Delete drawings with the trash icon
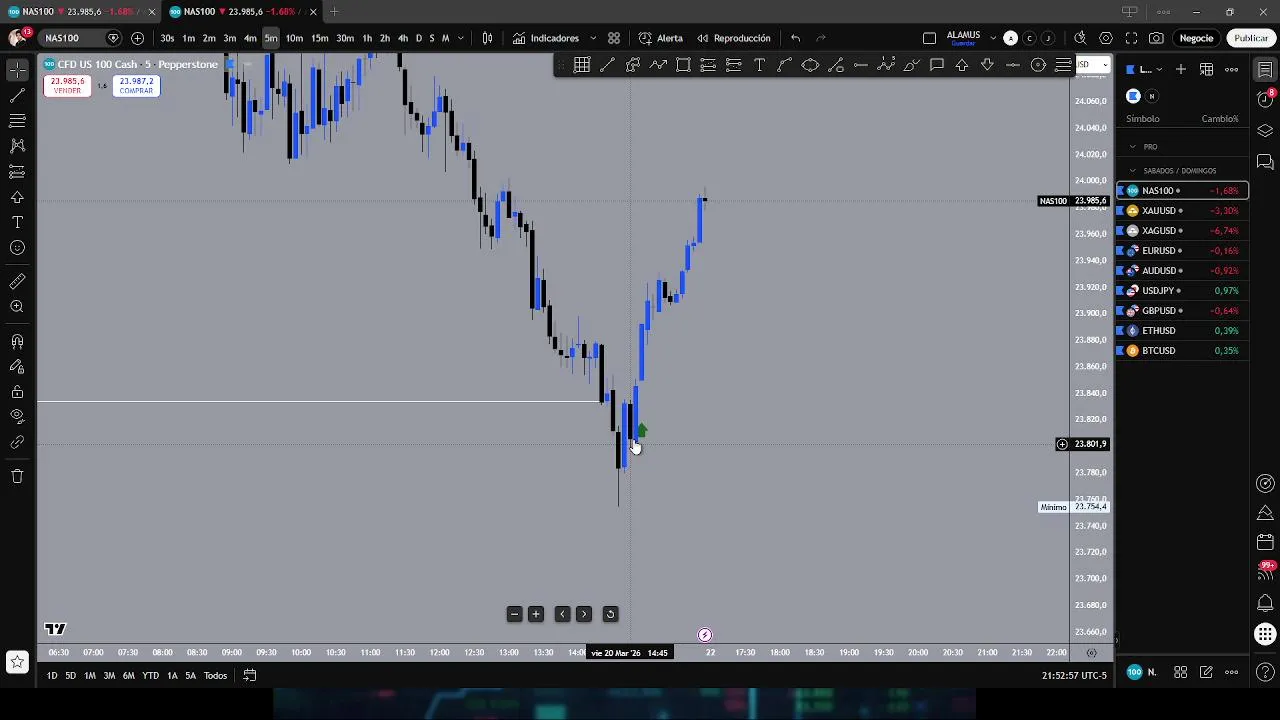The image size is (1280, 720). (17, 476)
